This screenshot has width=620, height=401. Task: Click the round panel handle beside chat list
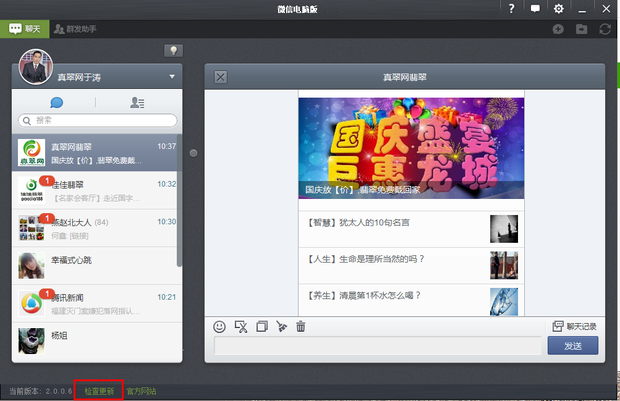[193, 153]
